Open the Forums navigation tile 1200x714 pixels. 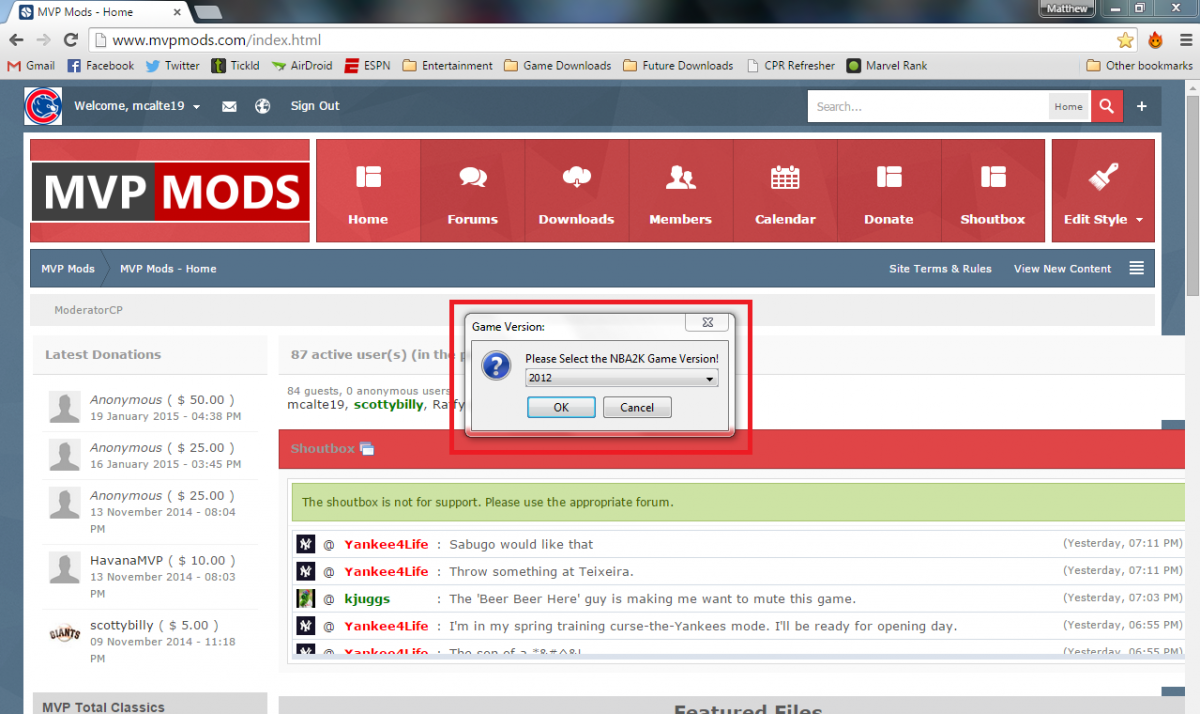pos(473,191)
